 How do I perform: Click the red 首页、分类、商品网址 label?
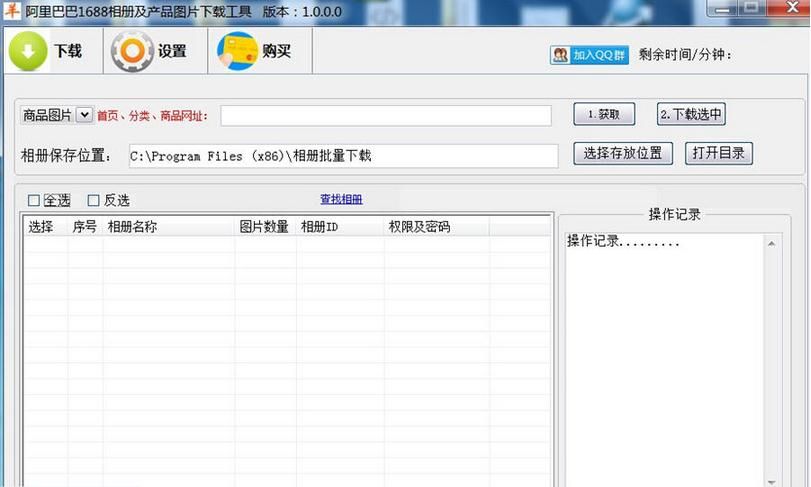153,116
